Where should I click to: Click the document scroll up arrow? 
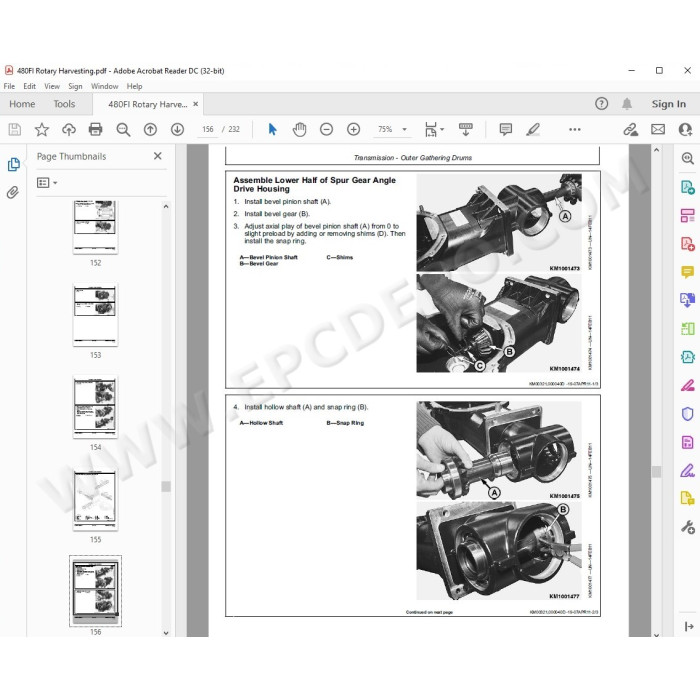point(656,150)
